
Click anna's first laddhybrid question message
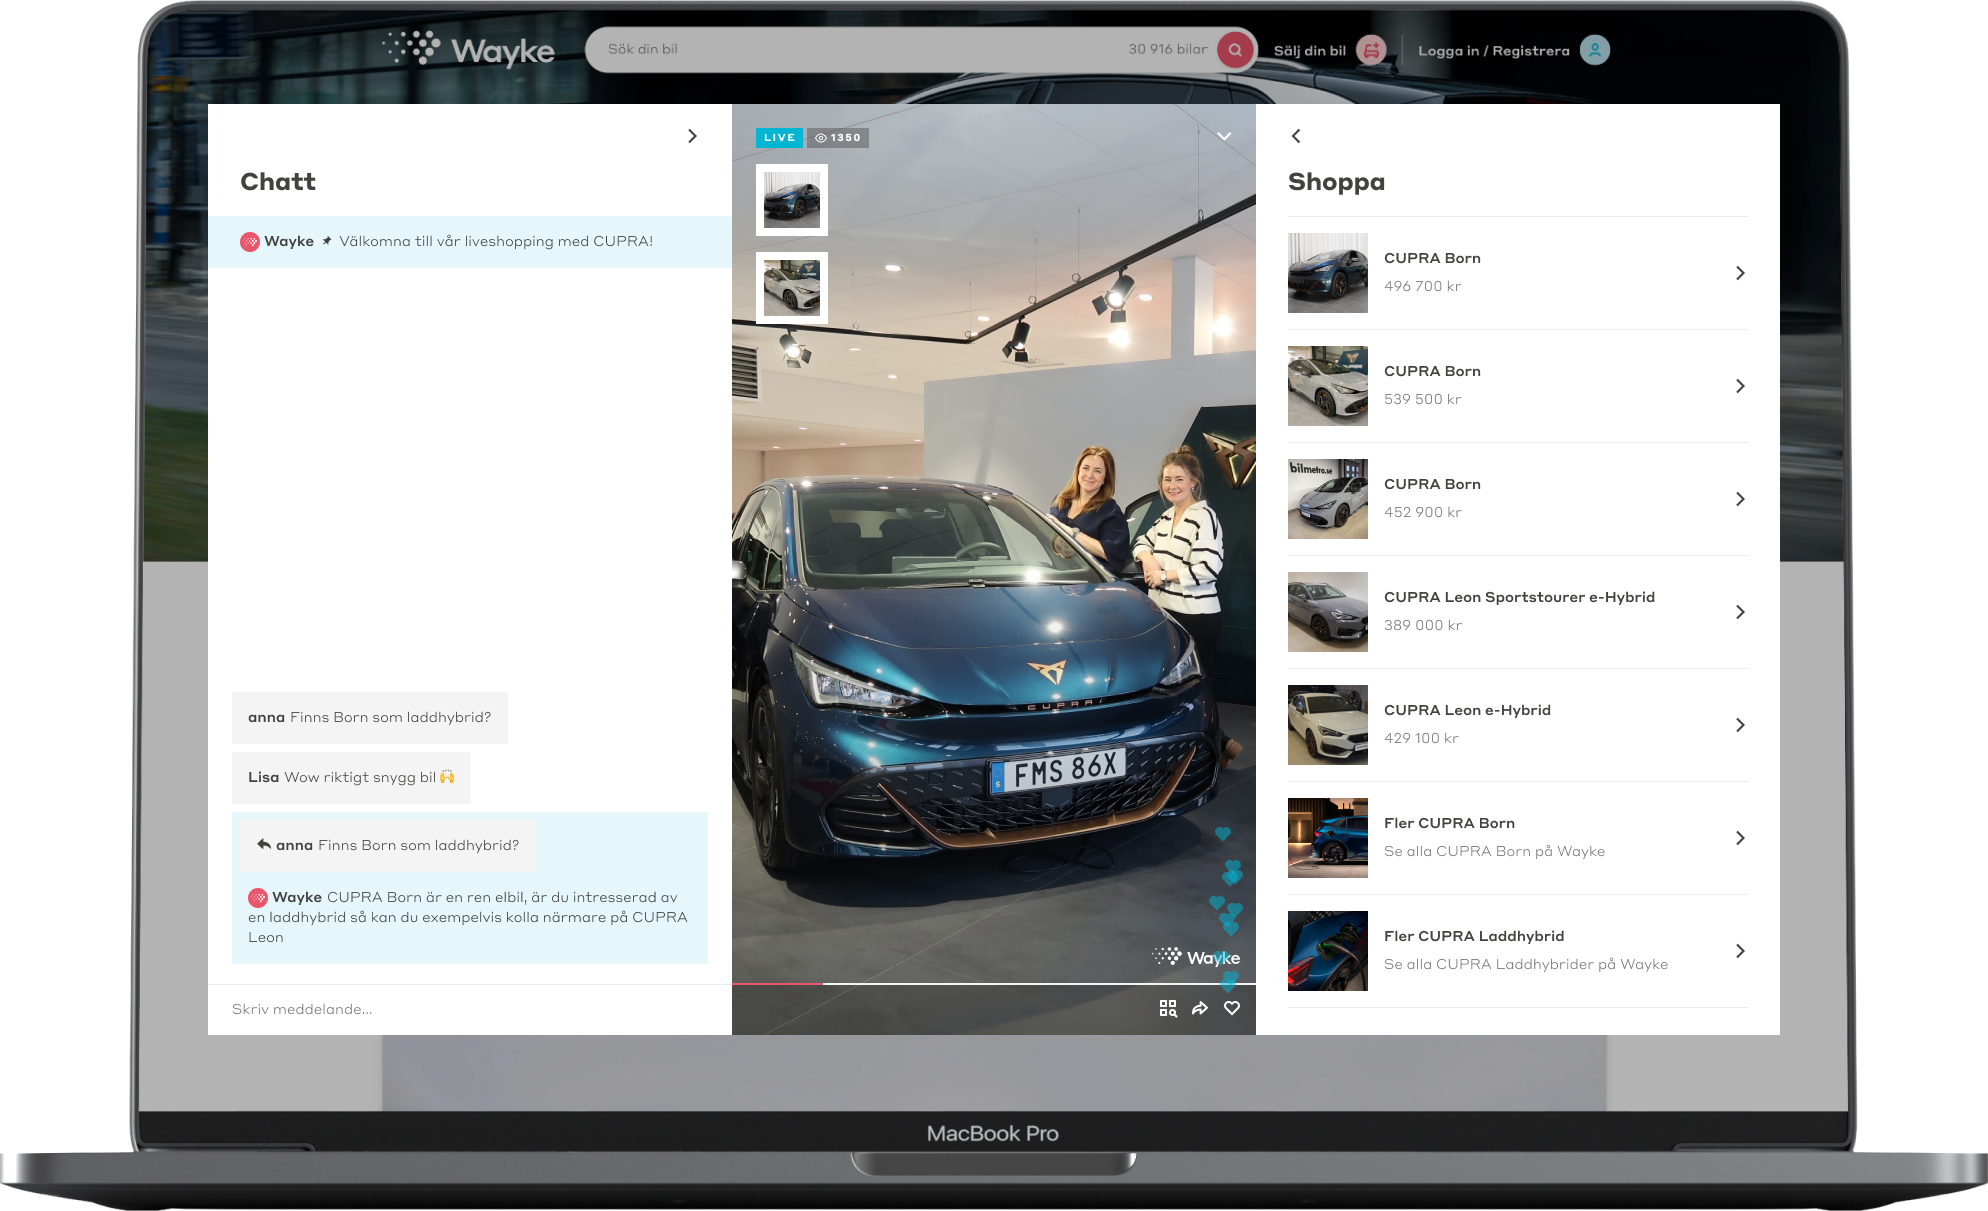pos(370,718)
